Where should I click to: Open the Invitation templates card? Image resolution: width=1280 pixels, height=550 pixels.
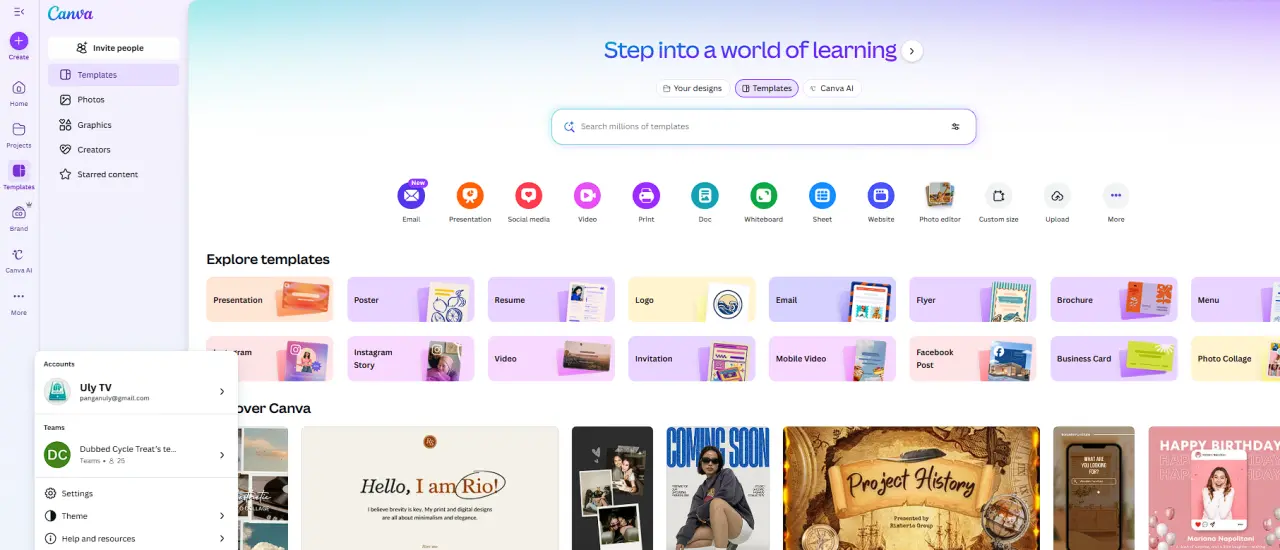click(692, 358)
